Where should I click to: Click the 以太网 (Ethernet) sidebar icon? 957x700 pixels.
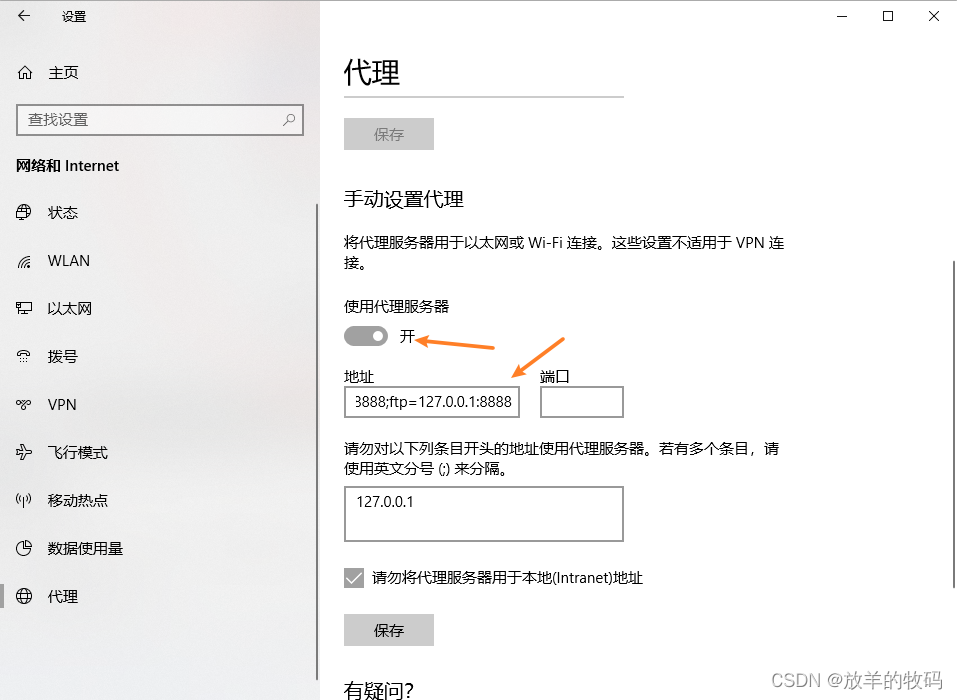24,308
